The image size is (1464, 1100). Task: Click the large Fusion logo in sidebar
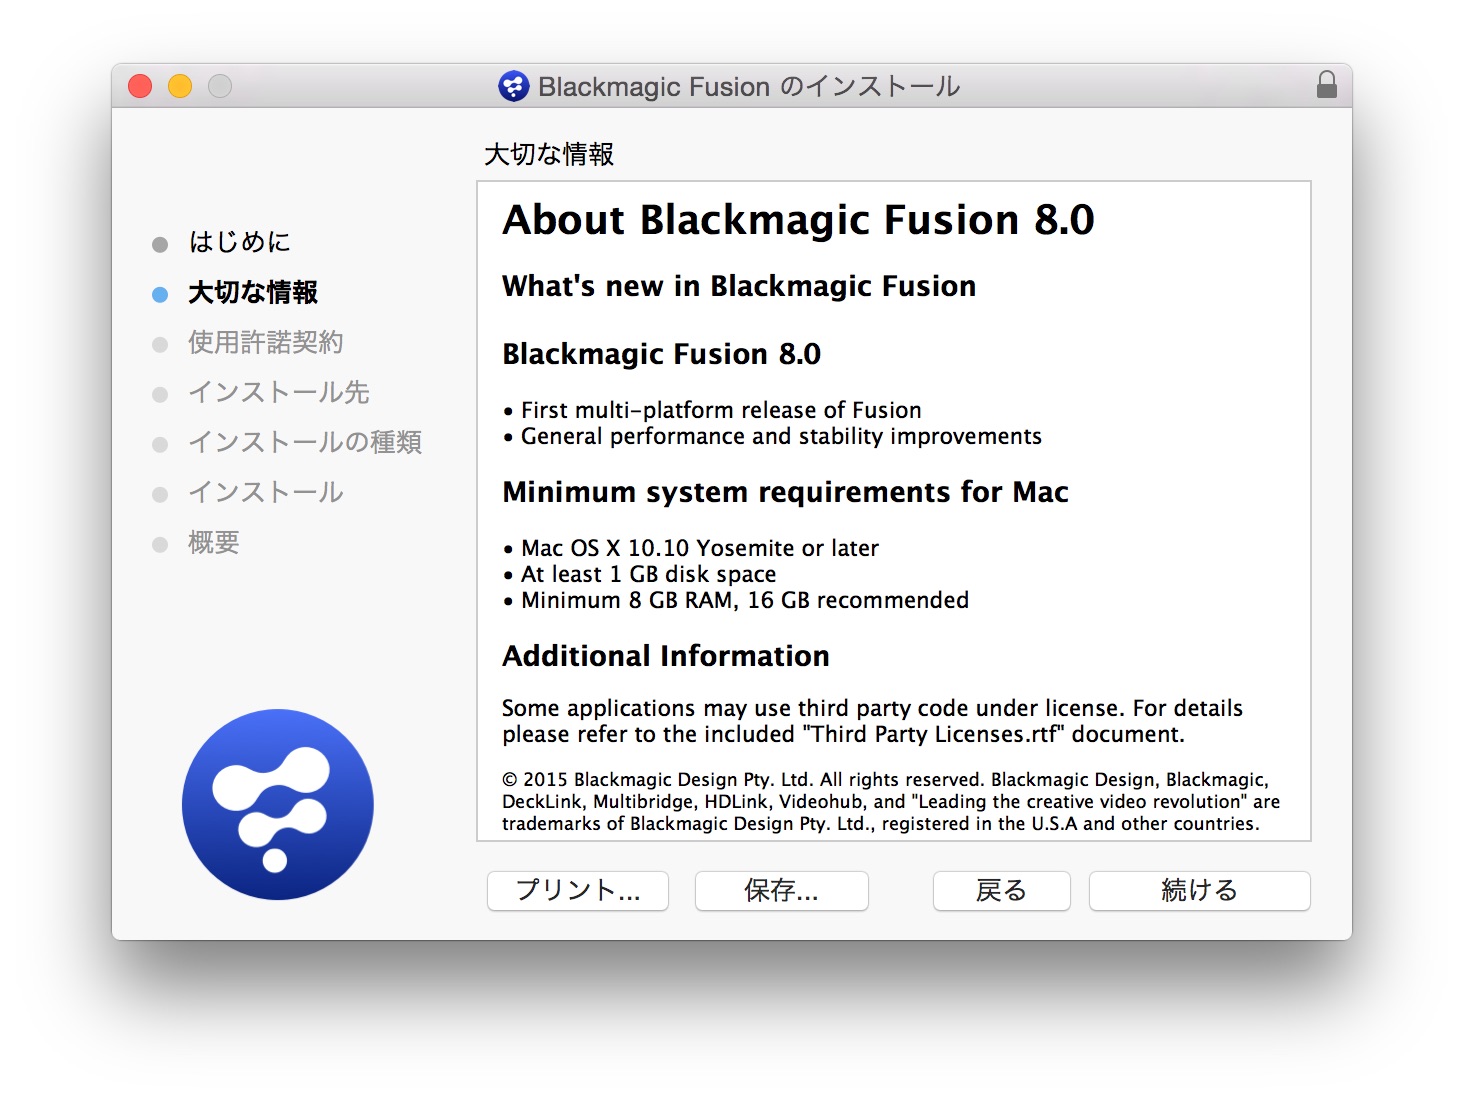click(x=278, y=804)
